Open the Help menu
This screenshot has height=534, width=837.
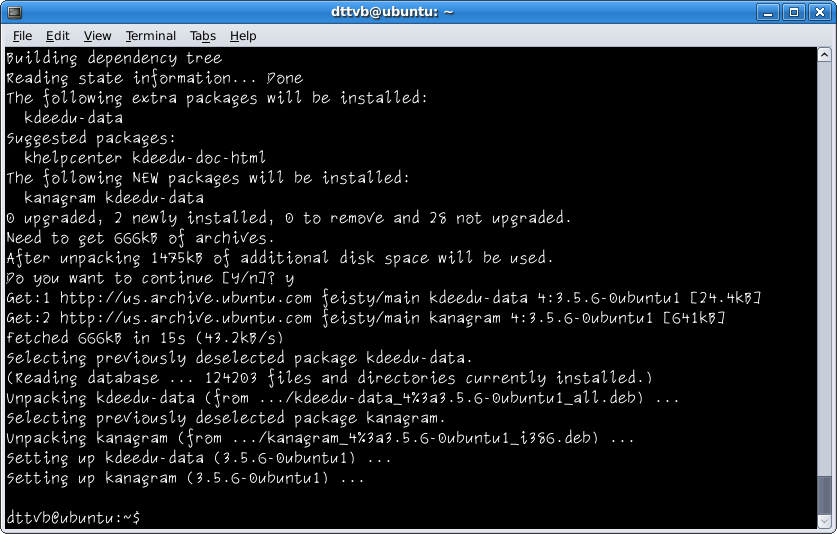coord(243,36)
